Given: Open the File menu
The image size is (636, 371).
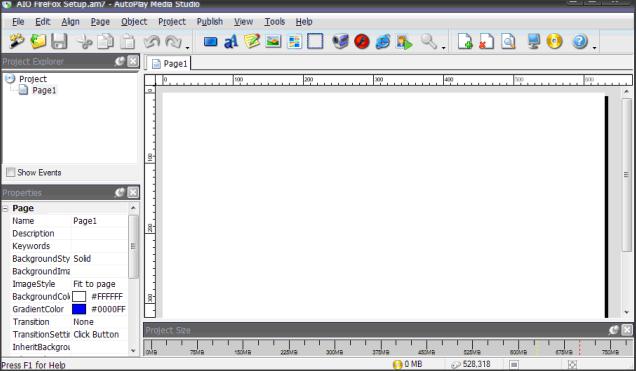Looking at the screenshot, I should click(x=18, y=21).
